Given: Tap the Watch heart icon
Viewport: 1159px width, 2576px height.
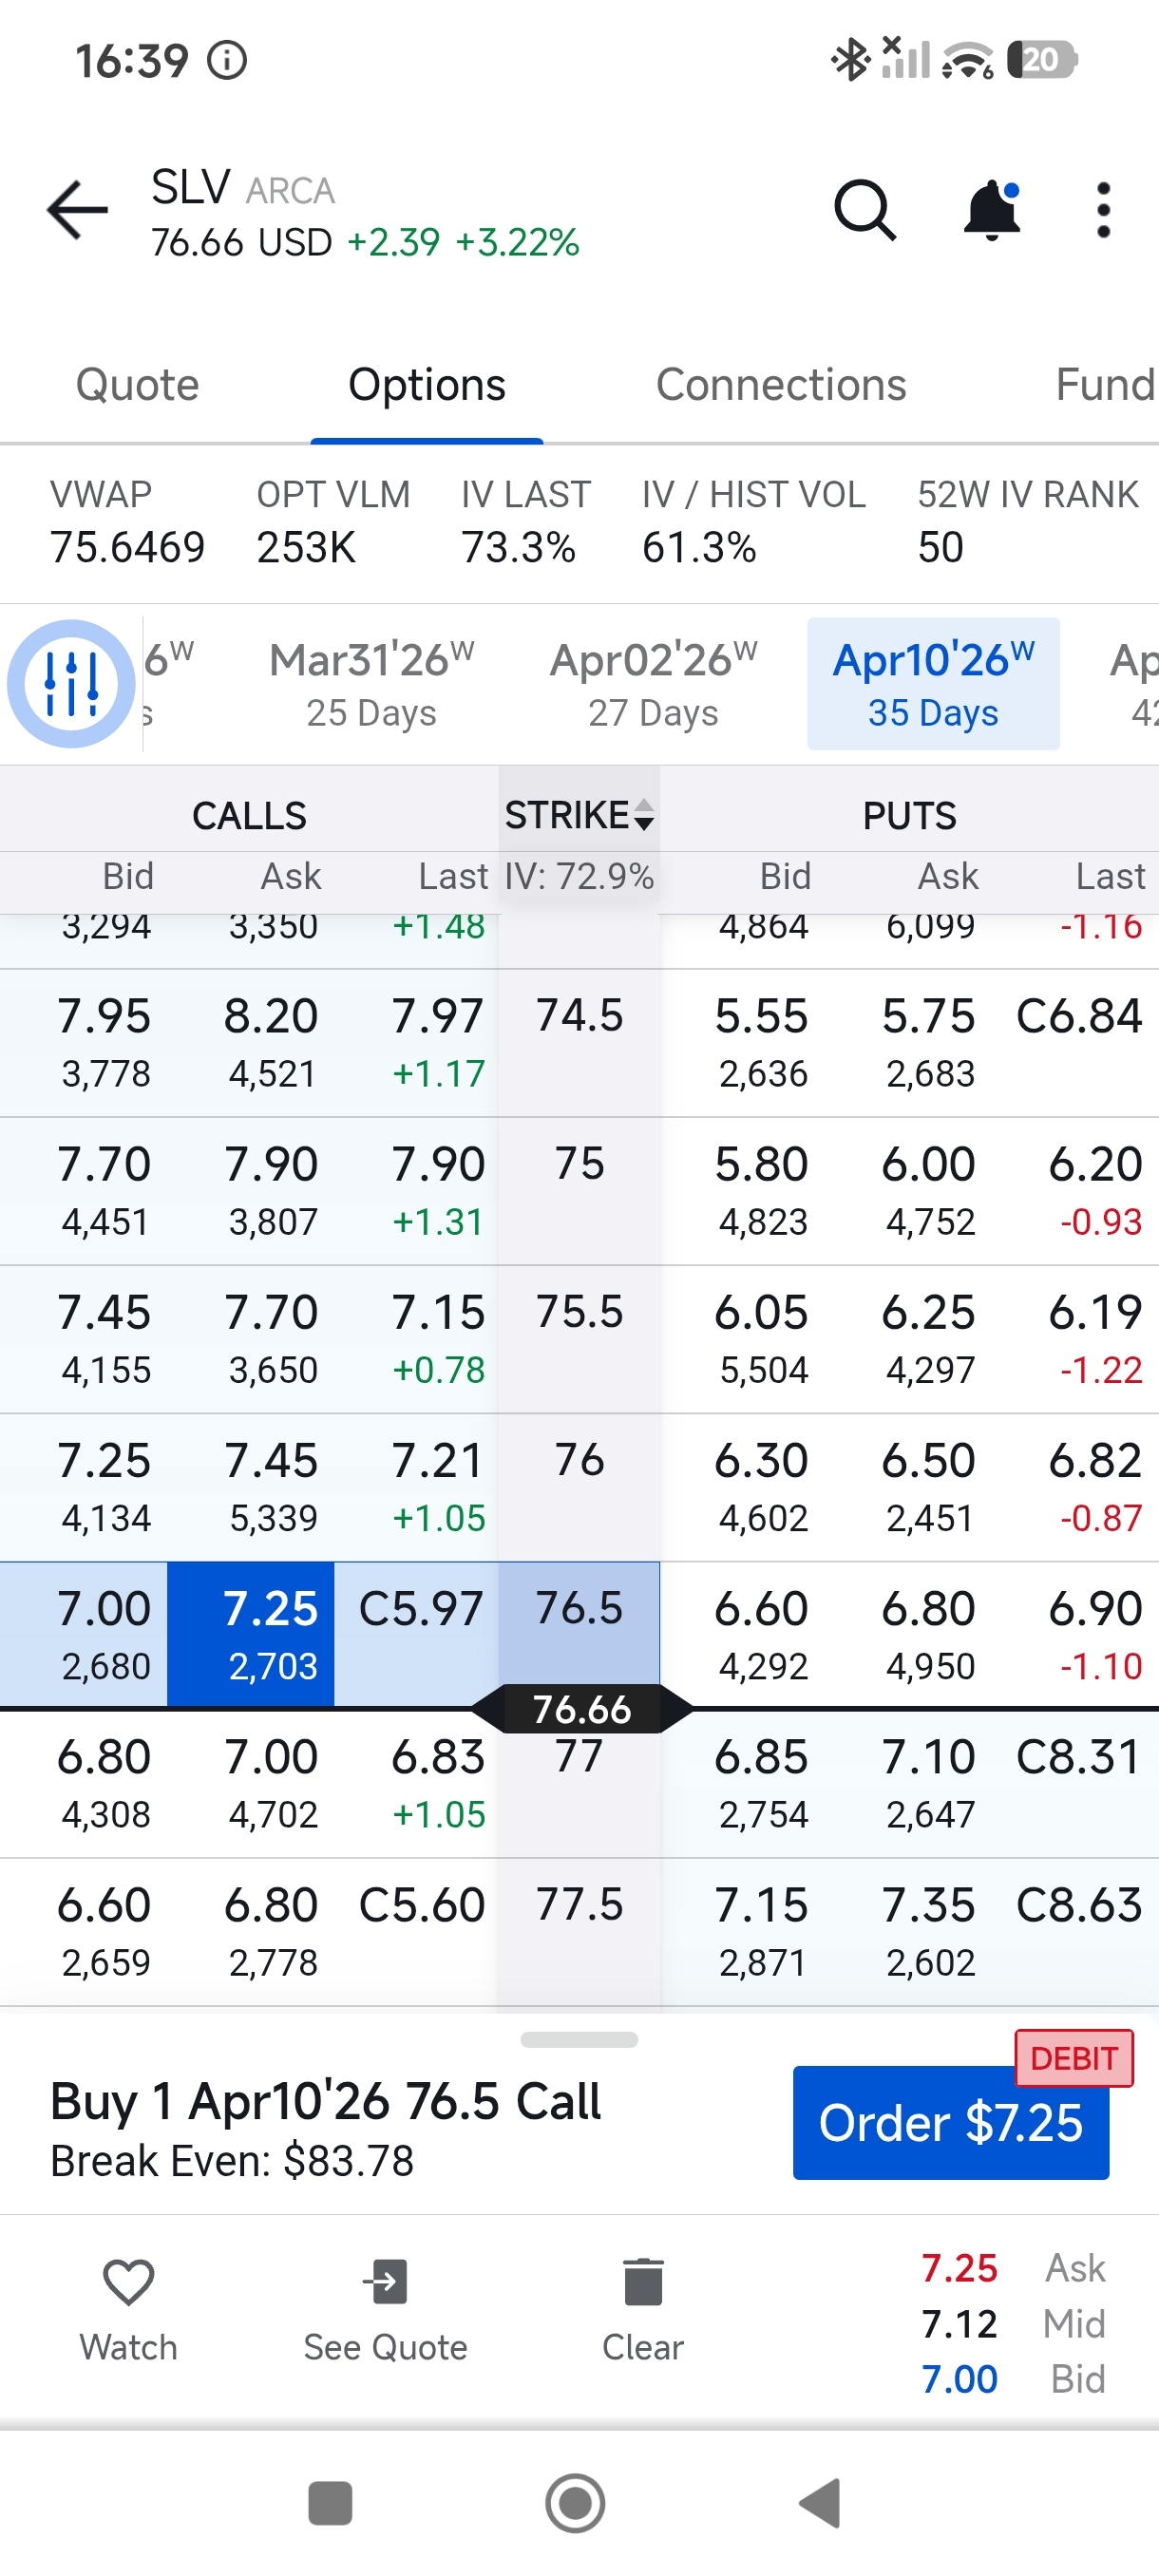Looking at the screenshot, I should click(x=129, y=2283).
